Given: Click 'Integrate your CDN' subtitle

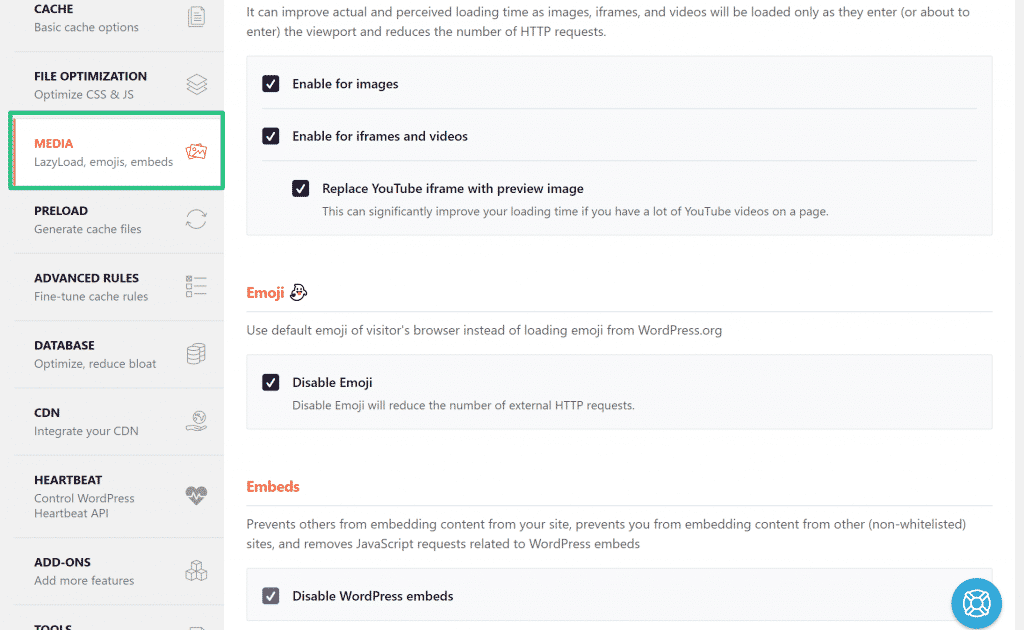Looking at the screenshot, I should click(x=86, y=431).
